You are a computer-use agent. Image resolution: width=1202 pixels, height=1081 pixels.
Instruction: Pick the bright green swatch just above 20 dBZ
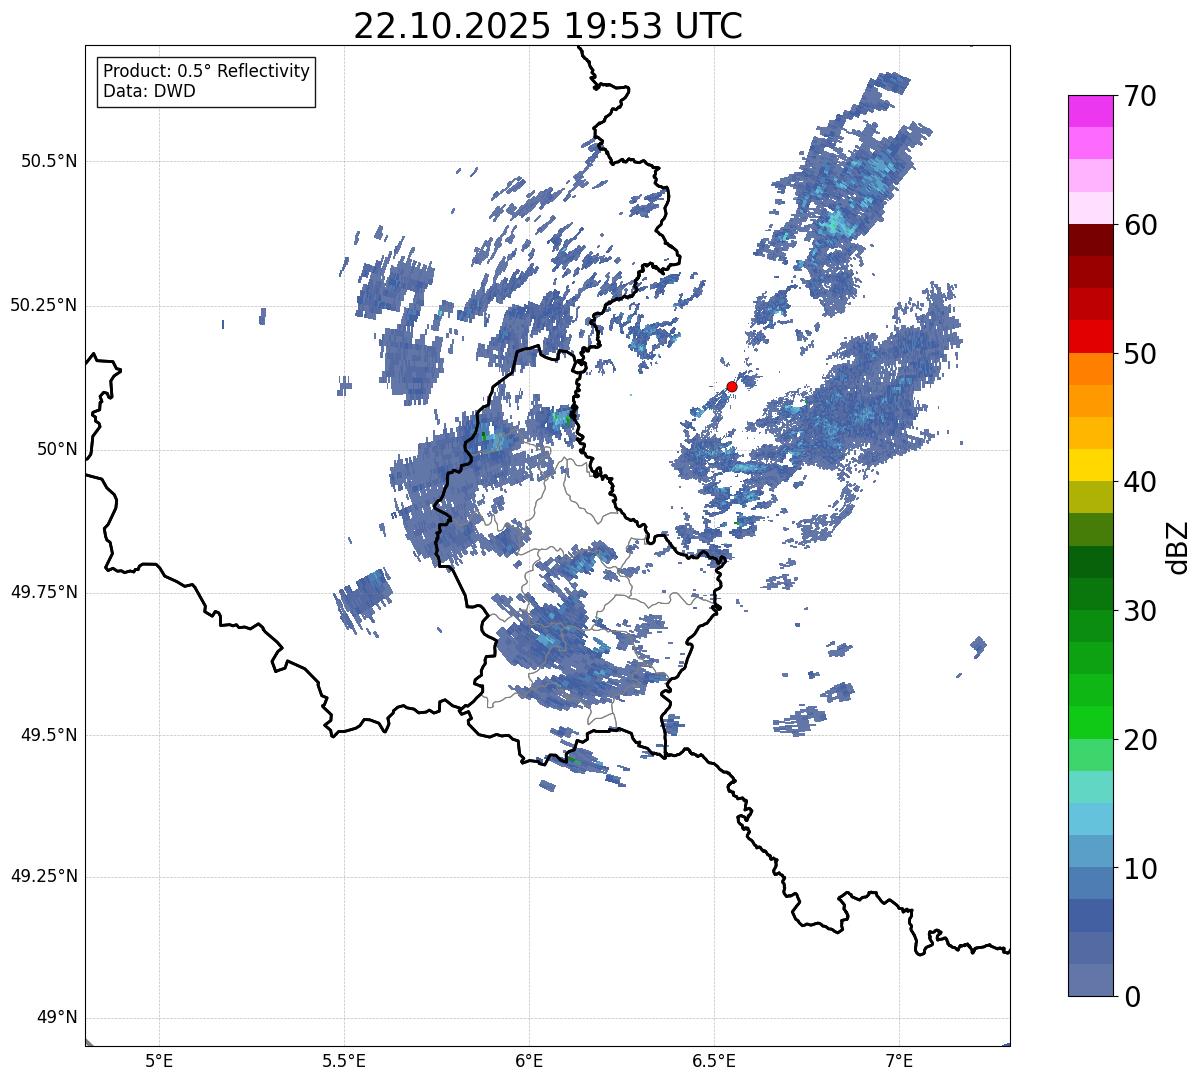point(1091,723)
